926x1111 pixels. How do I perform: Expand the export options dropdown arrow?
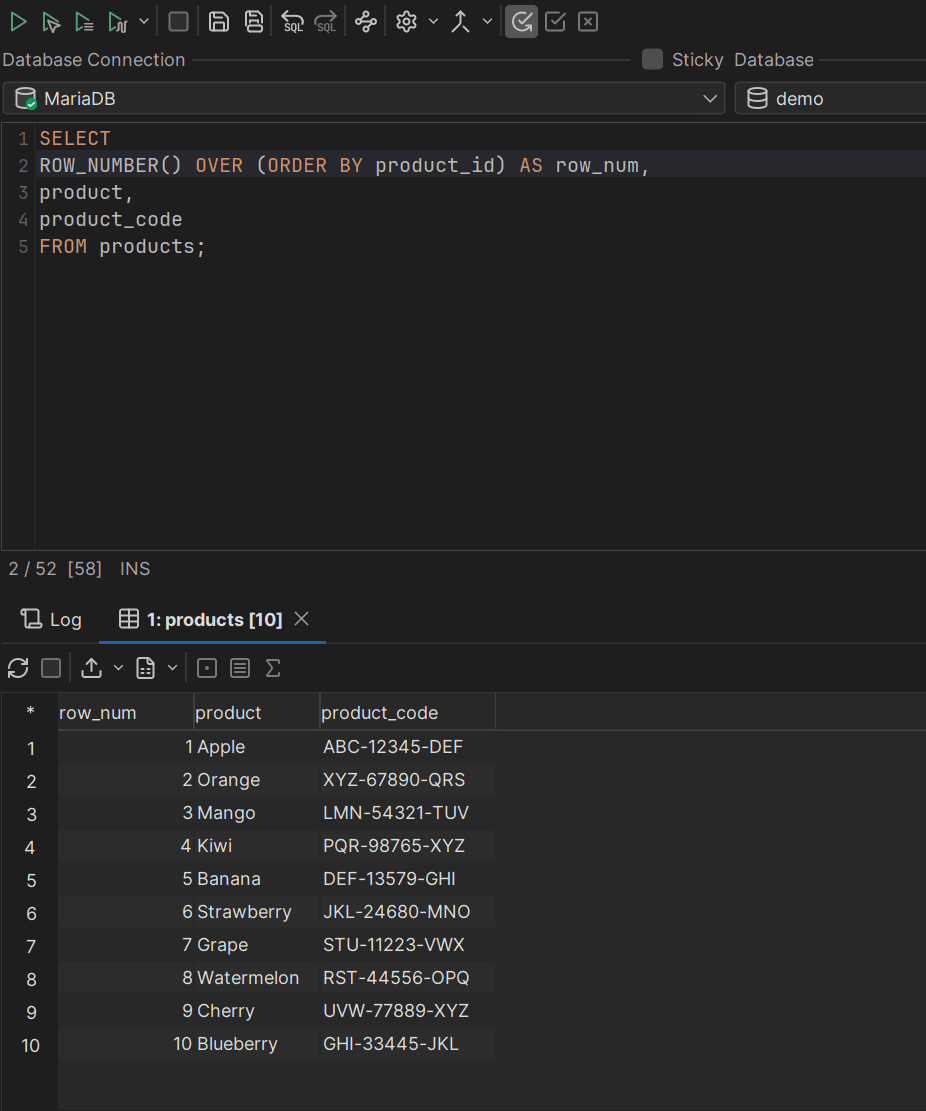118,667
